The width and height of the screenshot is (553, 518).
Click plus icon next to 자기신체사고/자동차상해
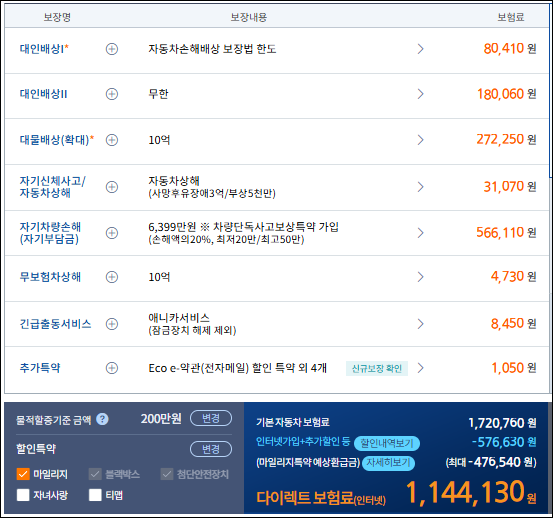(112, 187)
